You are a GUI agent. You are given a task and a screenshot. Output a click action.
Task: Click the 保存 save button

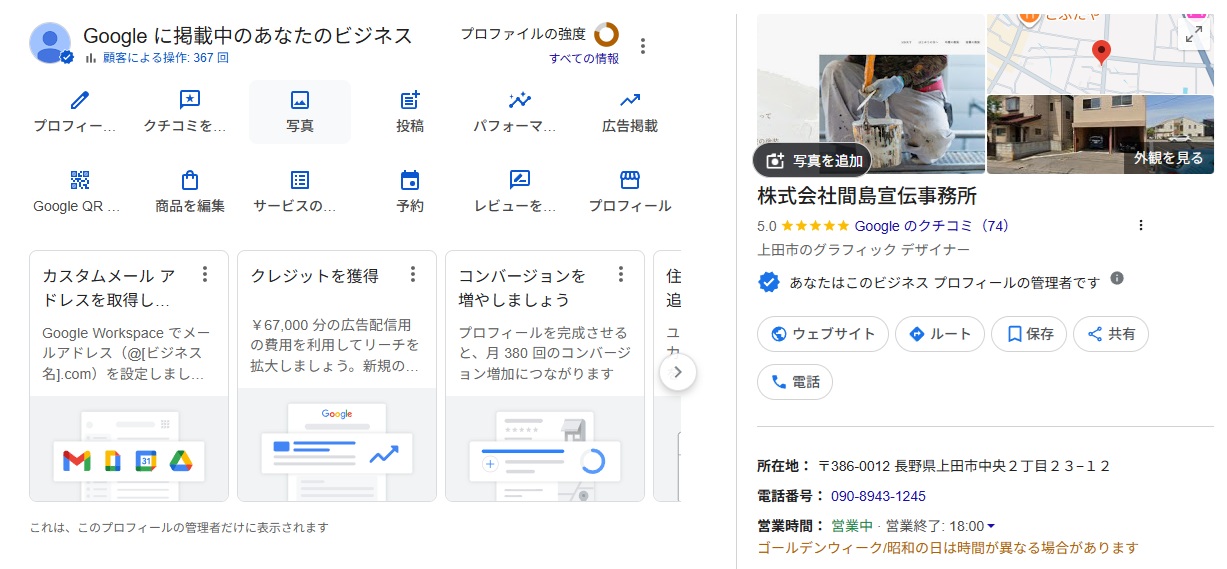pyautogui.click(x=1029, y=334)
